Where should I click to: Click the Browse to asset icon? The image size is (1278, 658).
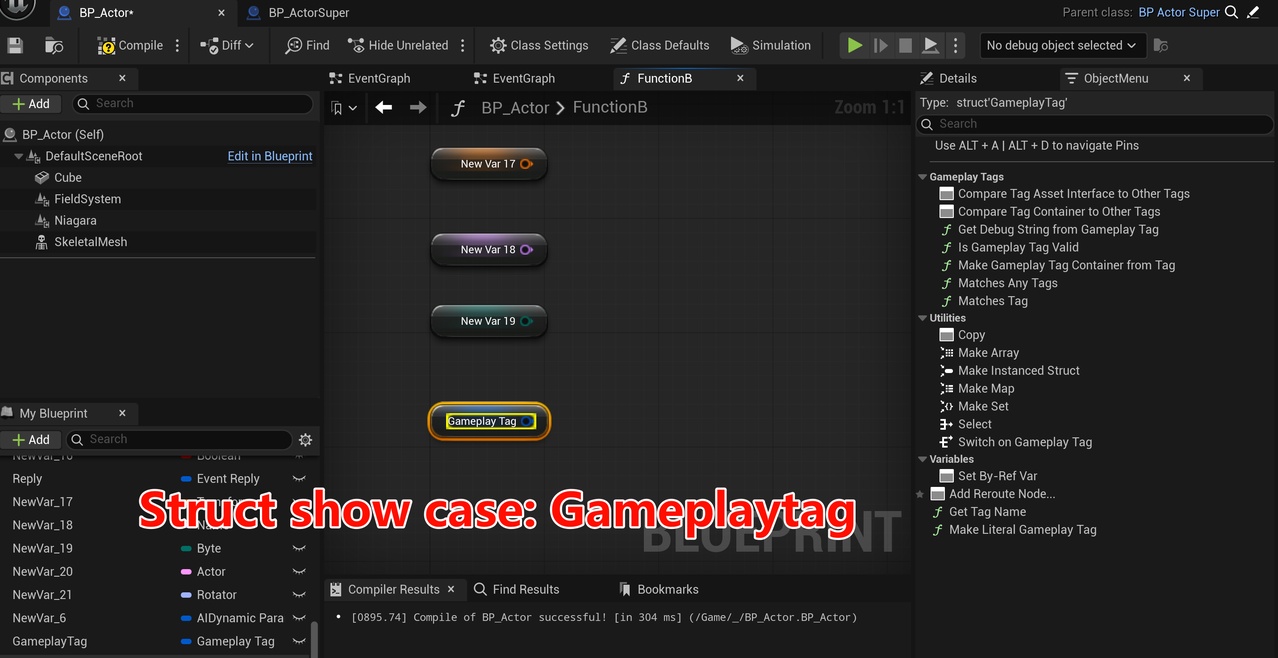tap(54, 45)
